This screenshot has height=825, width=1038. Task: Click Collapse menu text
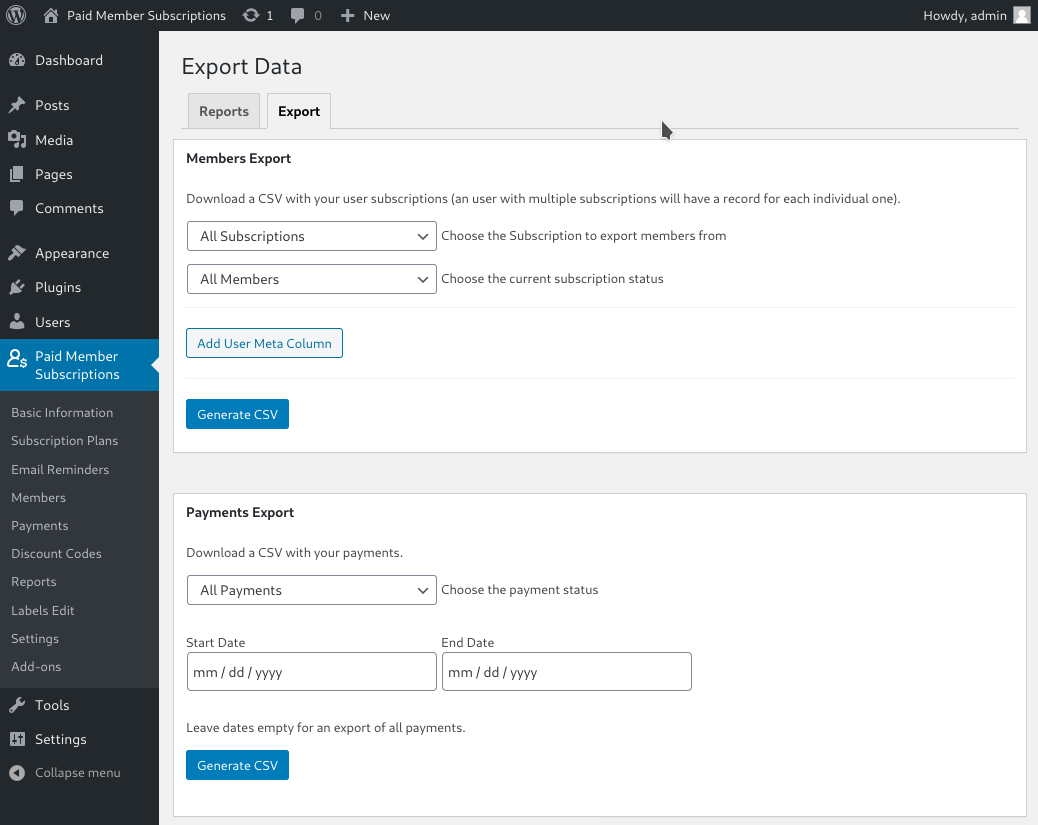pos(77,773)
